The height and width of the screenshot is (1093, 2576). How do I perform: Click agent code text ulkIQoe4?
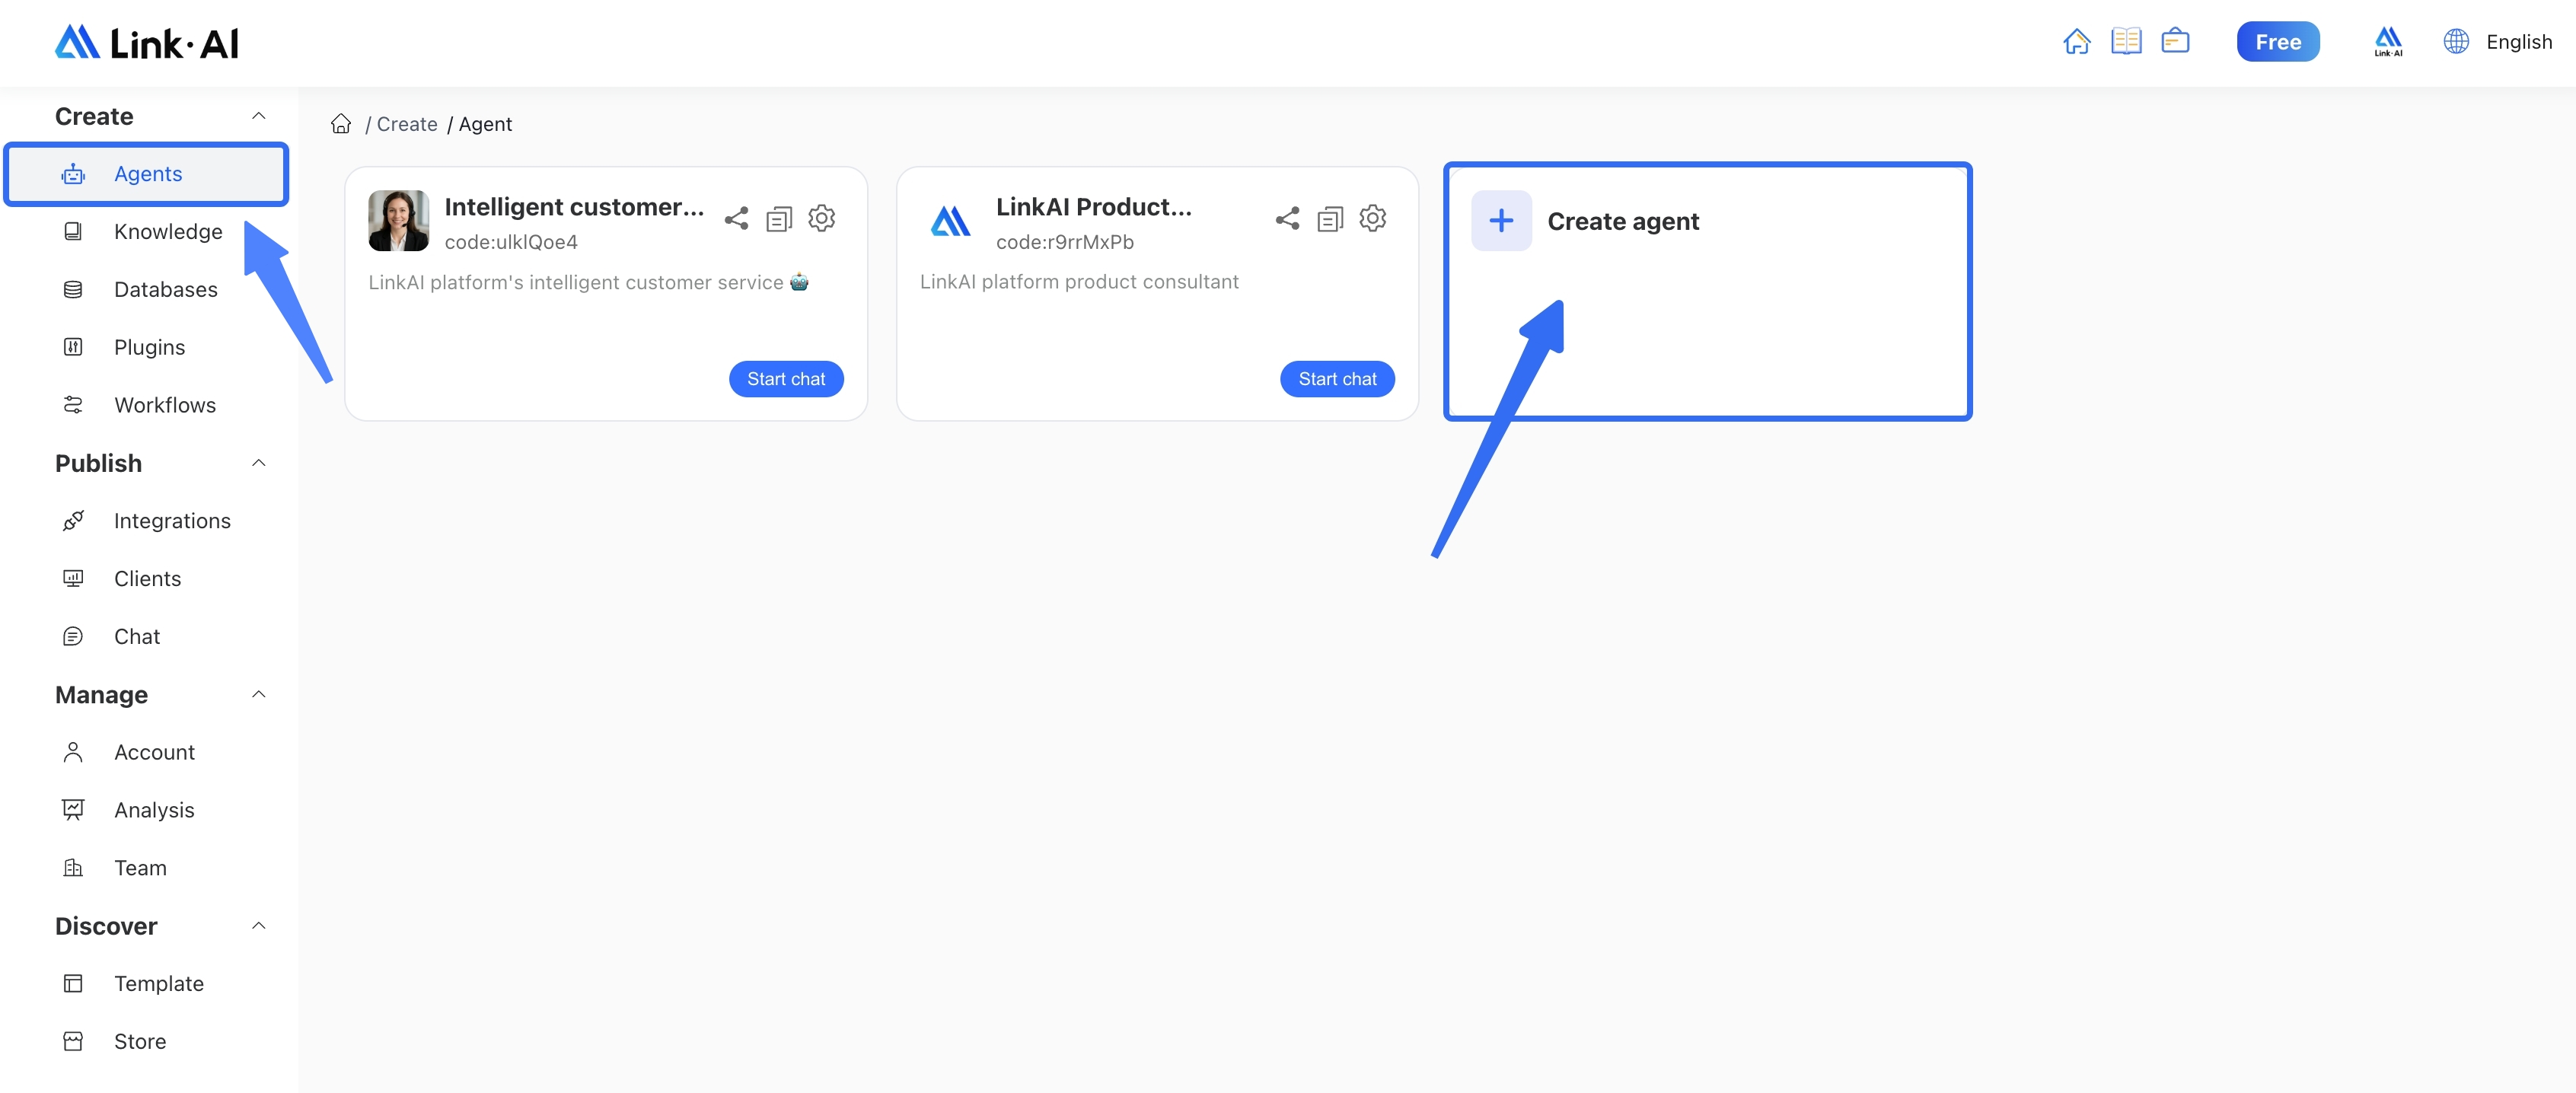tap(511, 242)
